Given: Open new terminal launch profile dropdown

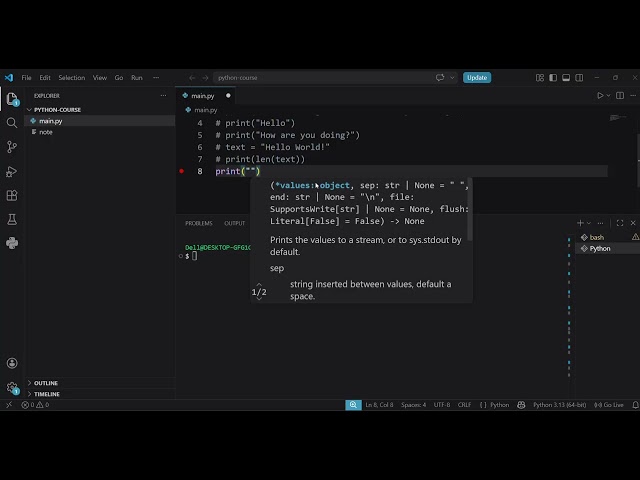Looking at the screenshot, I should tap(589, 223).
